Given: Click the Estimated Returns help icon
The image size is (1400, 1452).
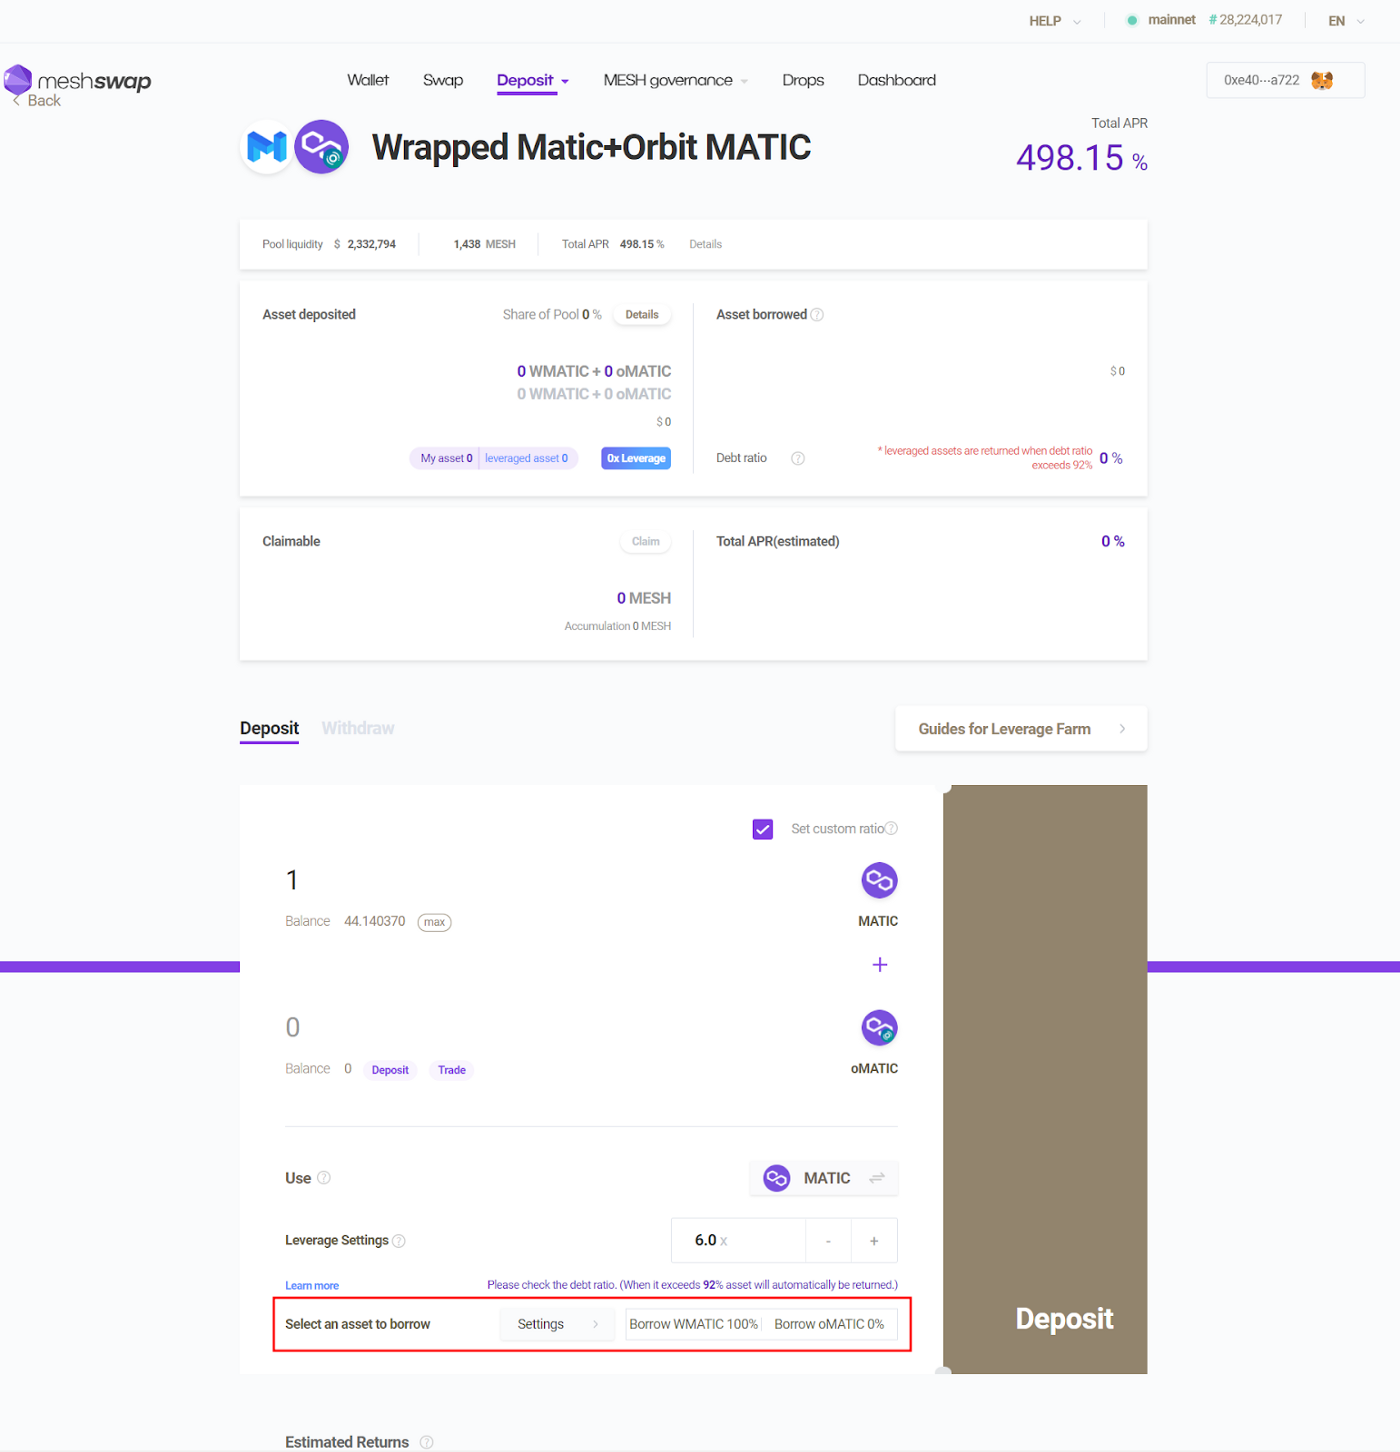Looking at the screenshot, I should pyautogui.click(x=427, y=1442).
